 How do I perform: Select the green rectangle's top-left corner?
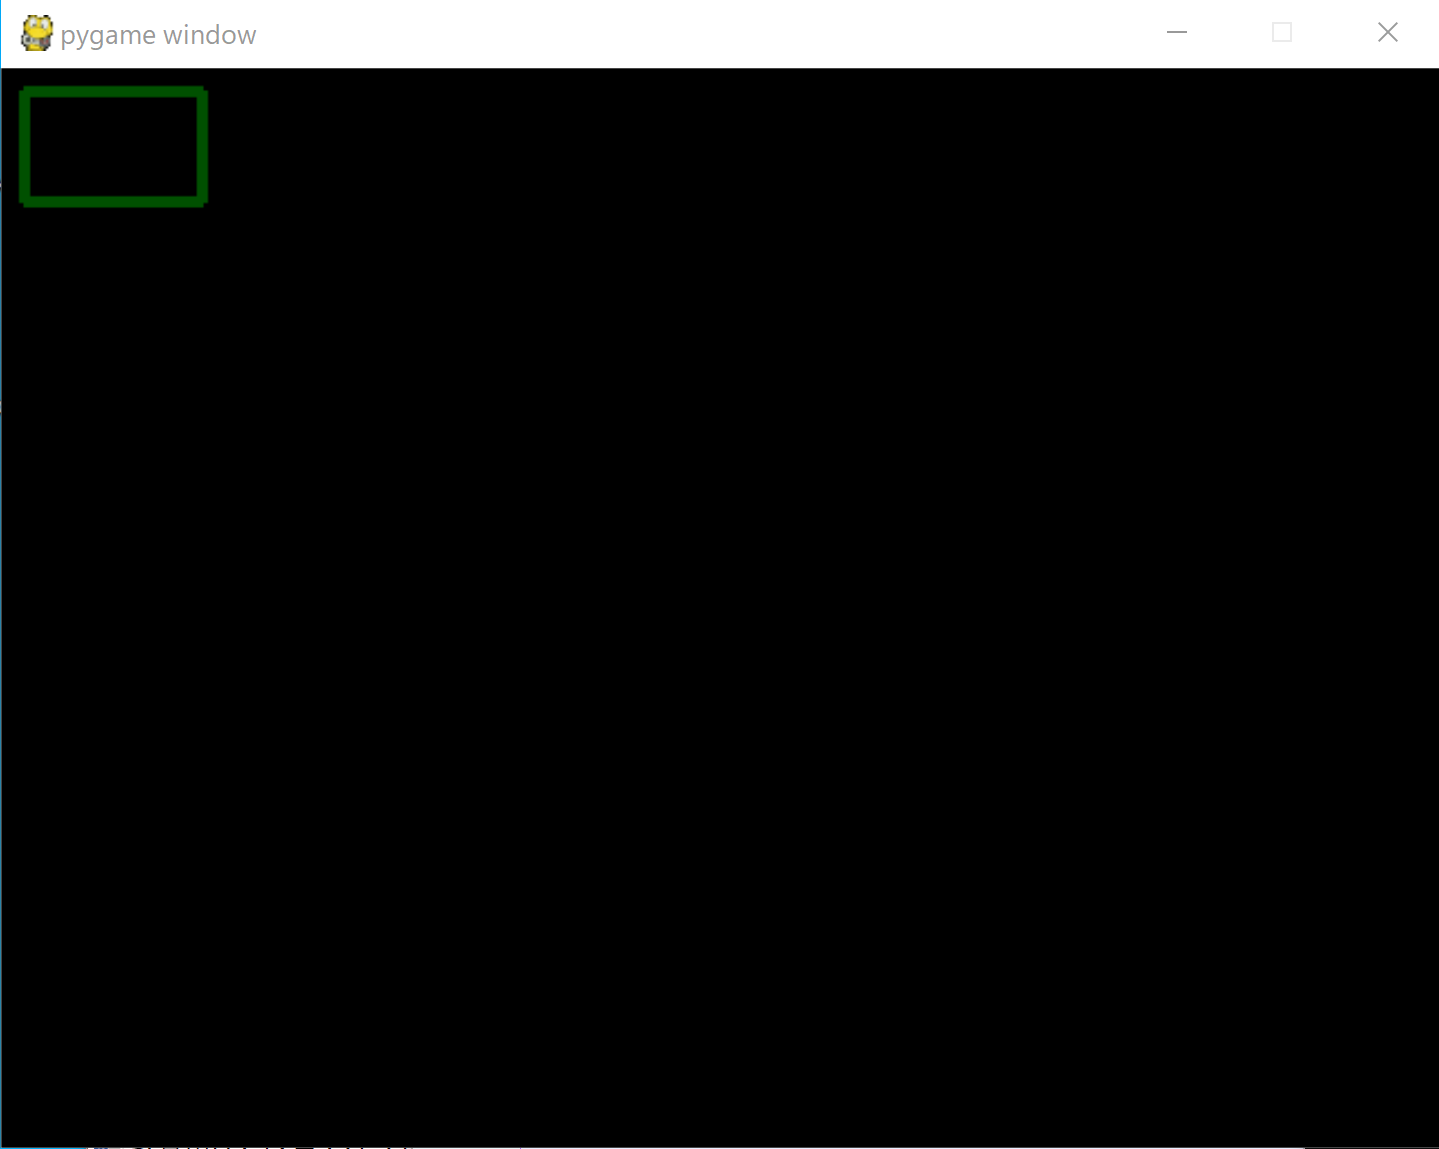coord(25,92)
